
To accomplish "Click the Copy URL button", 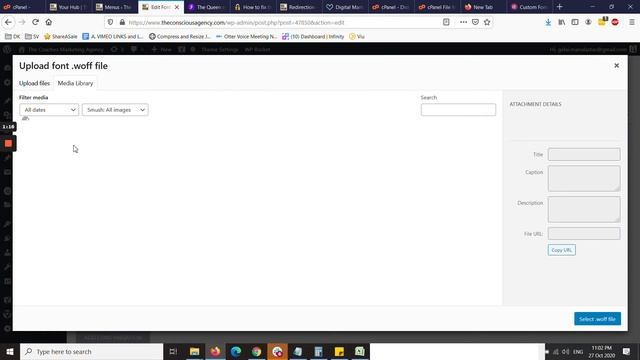I will 562,250.
